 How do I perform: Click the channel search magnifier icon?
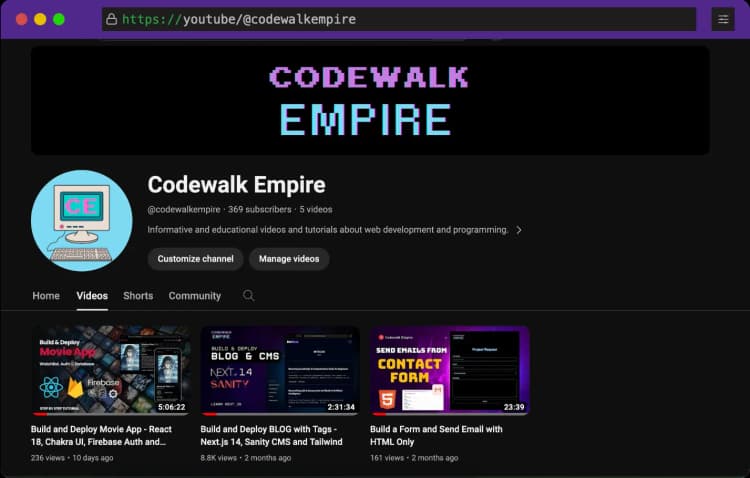pyautogui.click(x=249, y=296)
